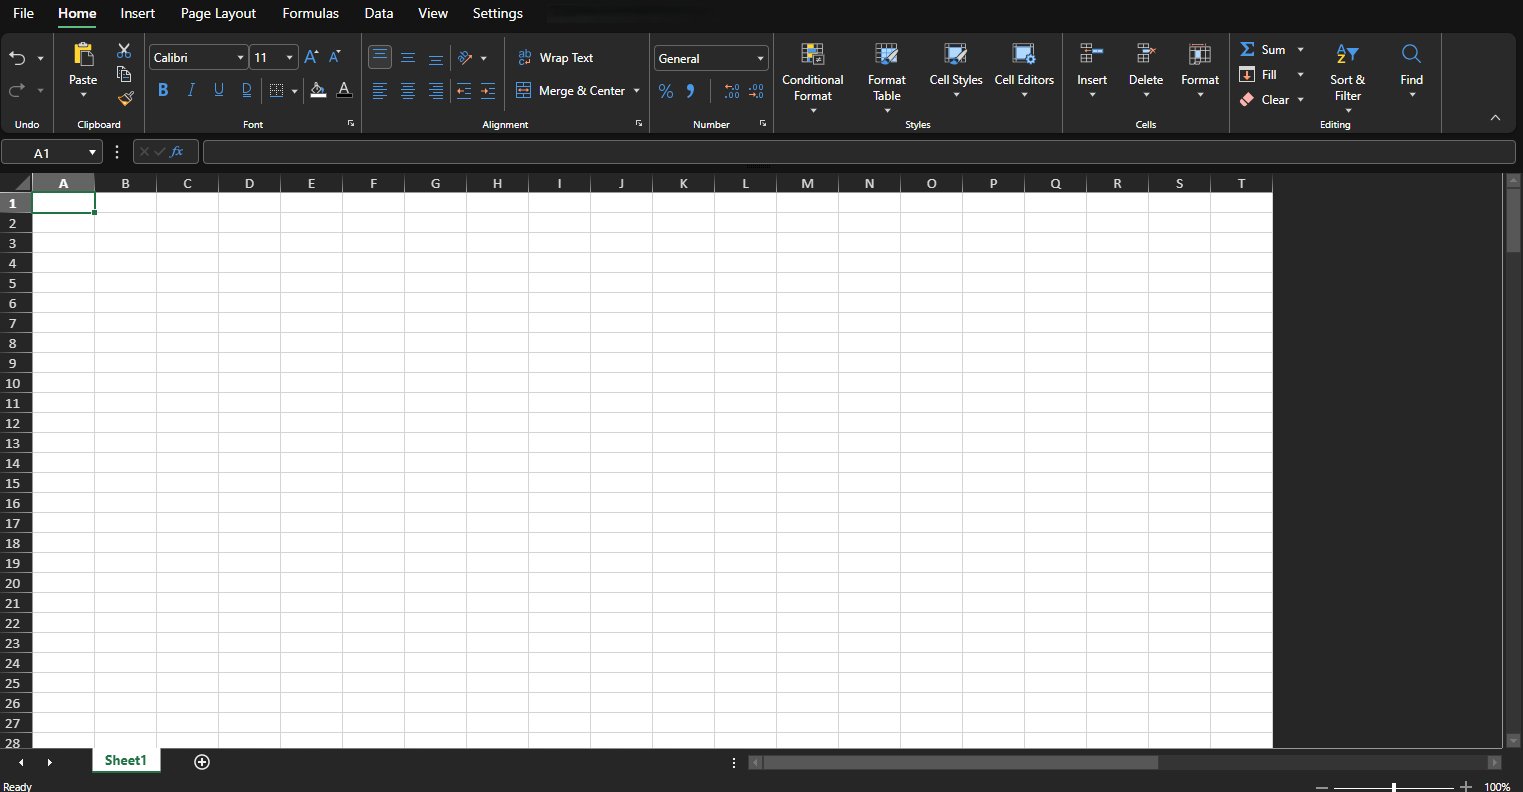
Task: Click the Decrease Decimal icon
Action: [756, 91]
